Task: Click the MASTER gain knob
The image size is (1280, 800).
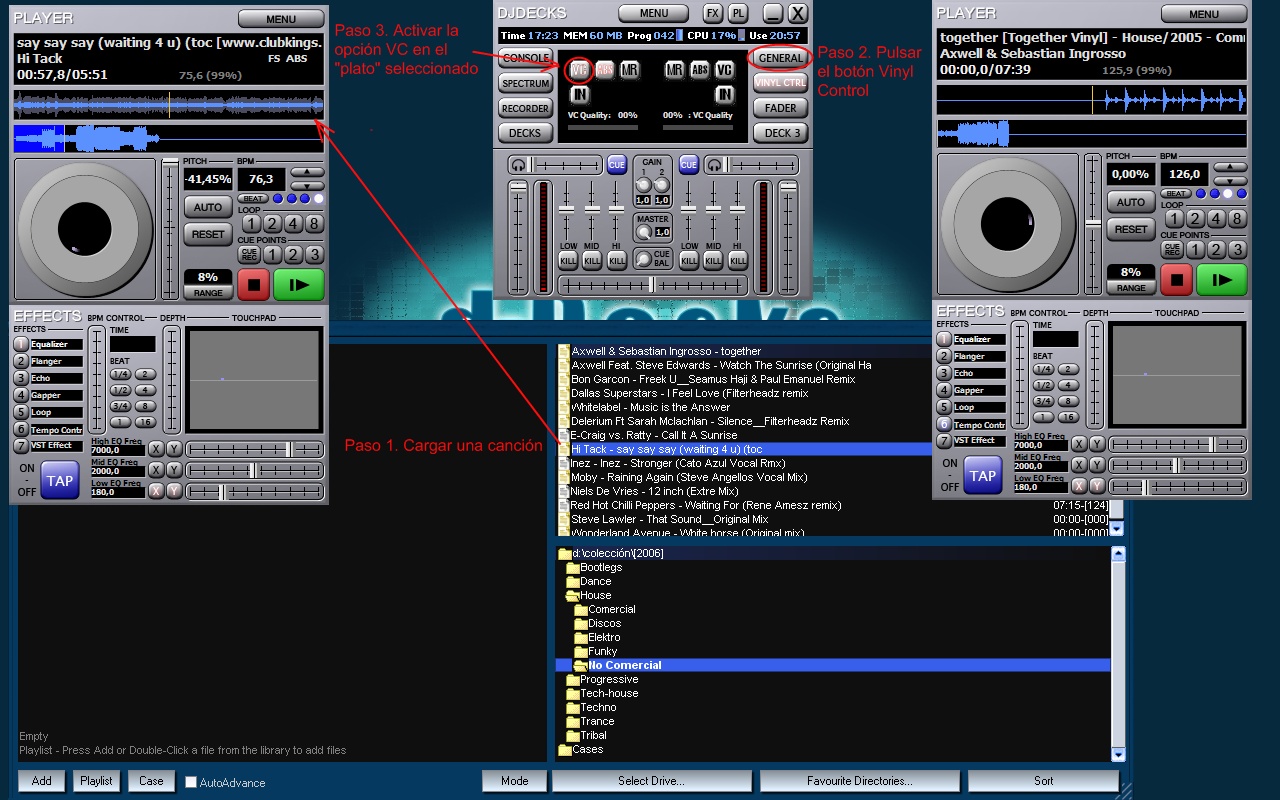Action: pos(643,232)
